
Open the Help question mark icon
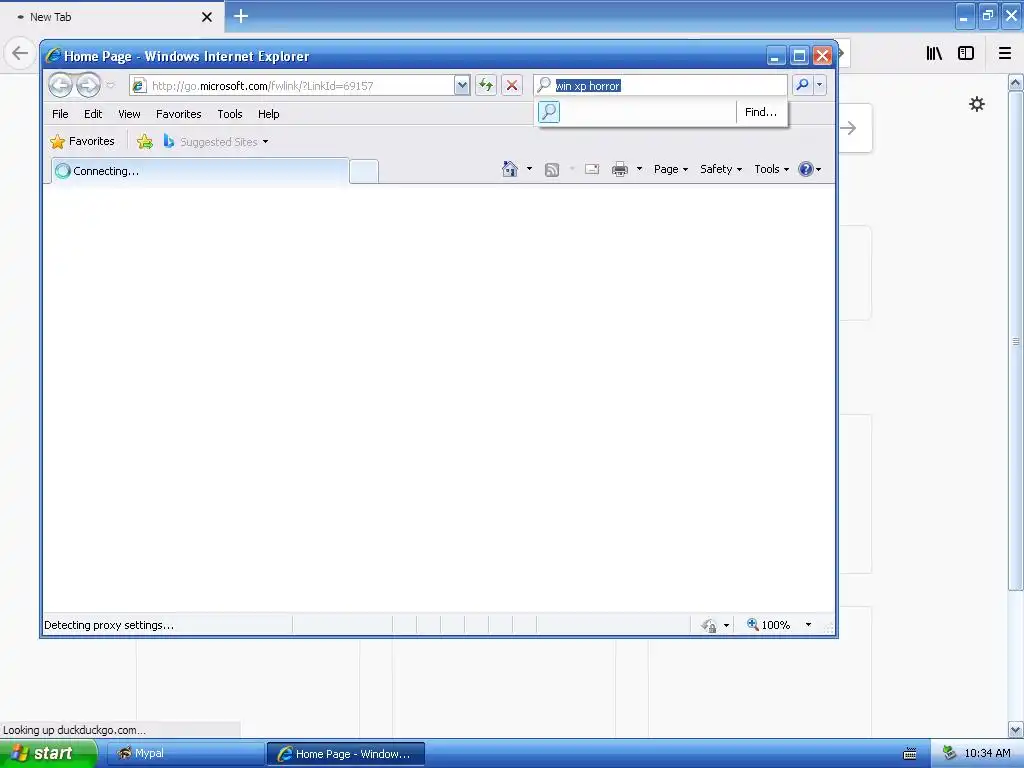tap(806, 169)
